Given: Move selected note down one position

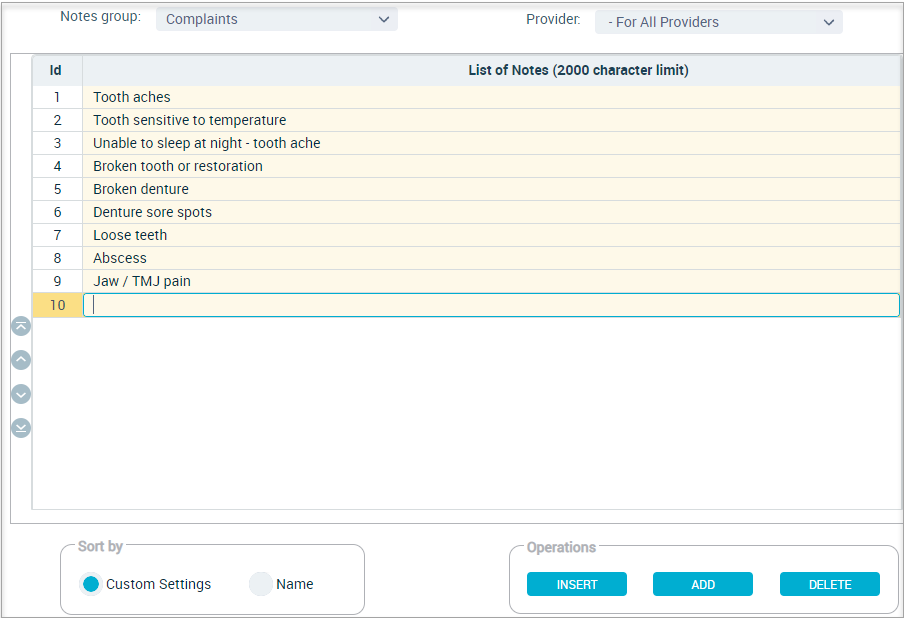Looking at the screenshot, I should pyautogui.click(x=21, y=394).
